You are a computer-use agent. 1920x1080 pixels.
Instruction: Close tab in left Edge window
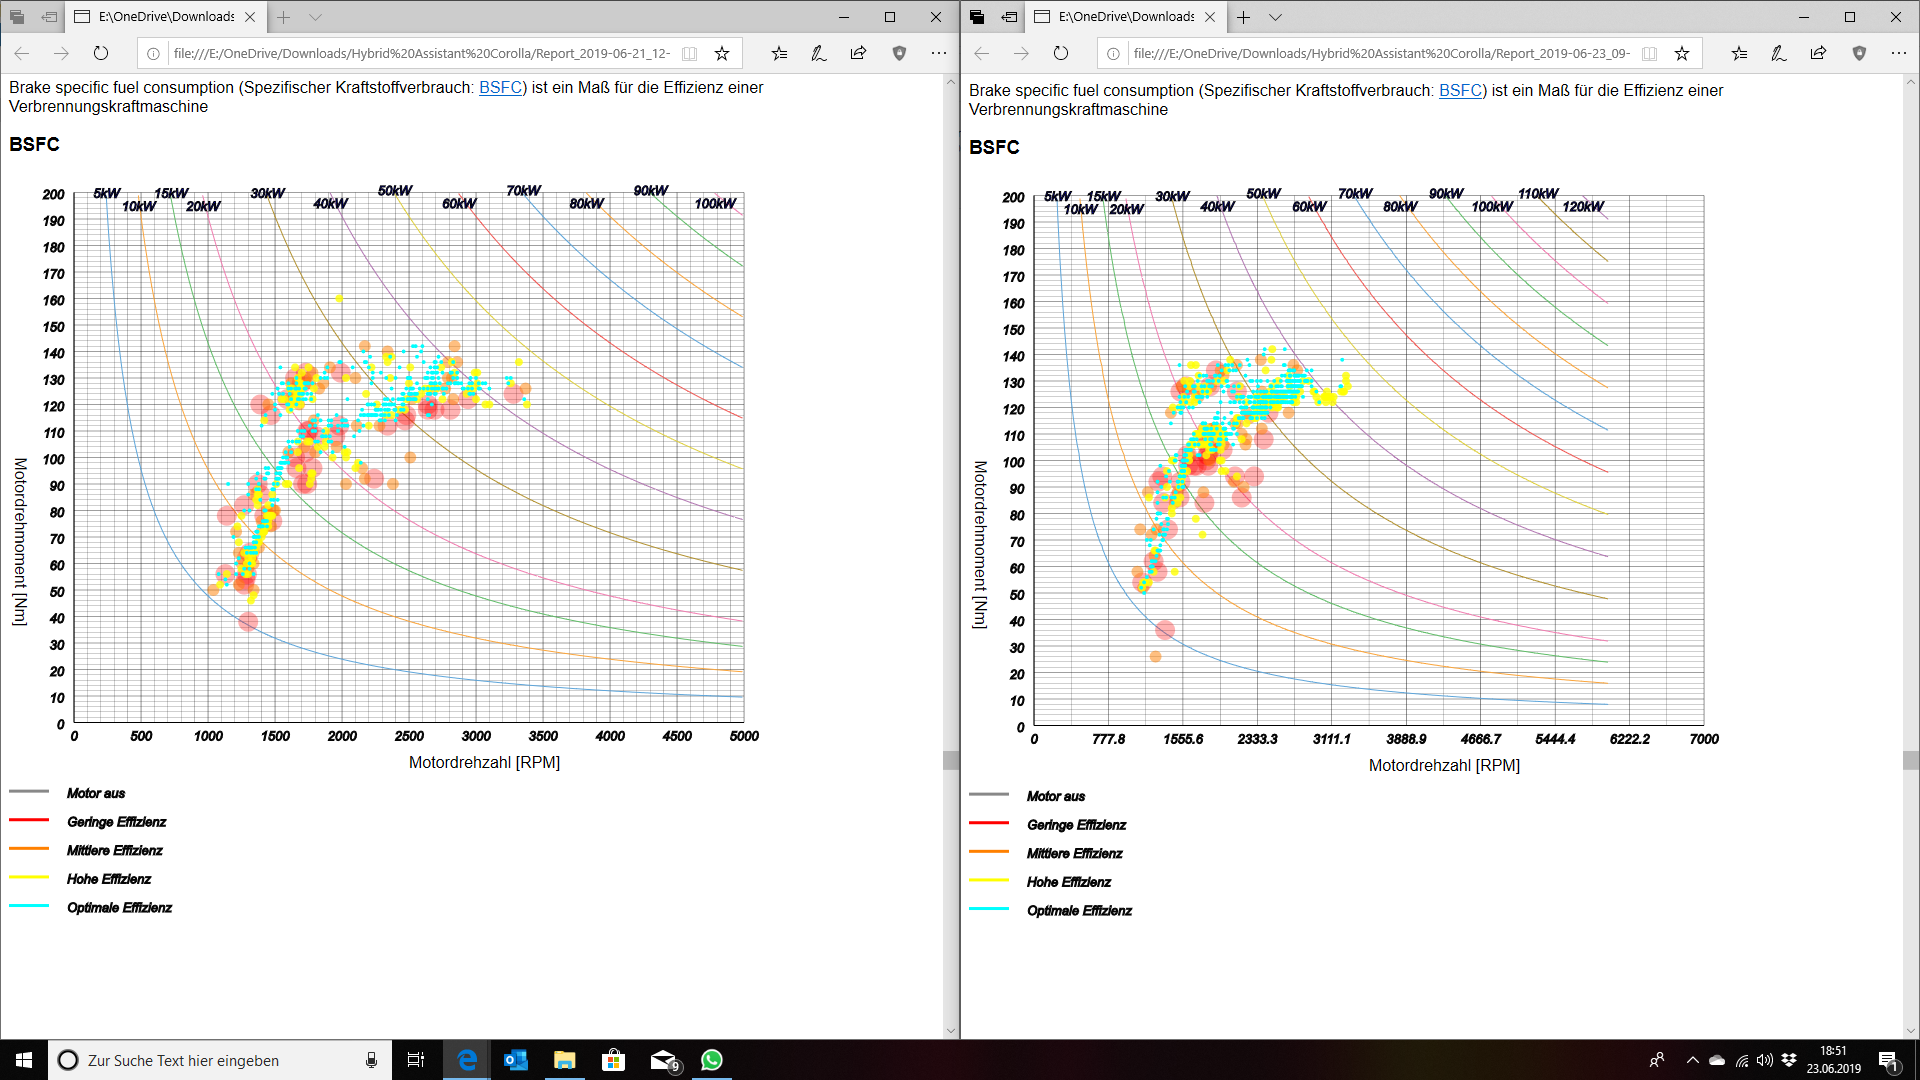(x=250, y=17)
